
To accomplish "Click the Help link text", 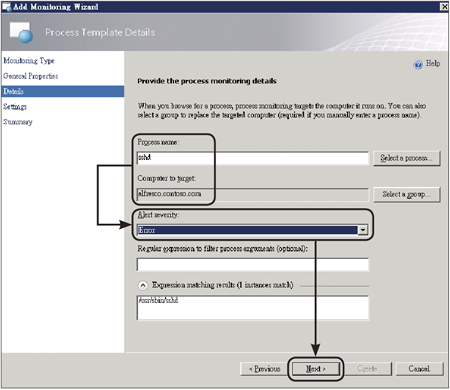I will [x=433, y=63].
